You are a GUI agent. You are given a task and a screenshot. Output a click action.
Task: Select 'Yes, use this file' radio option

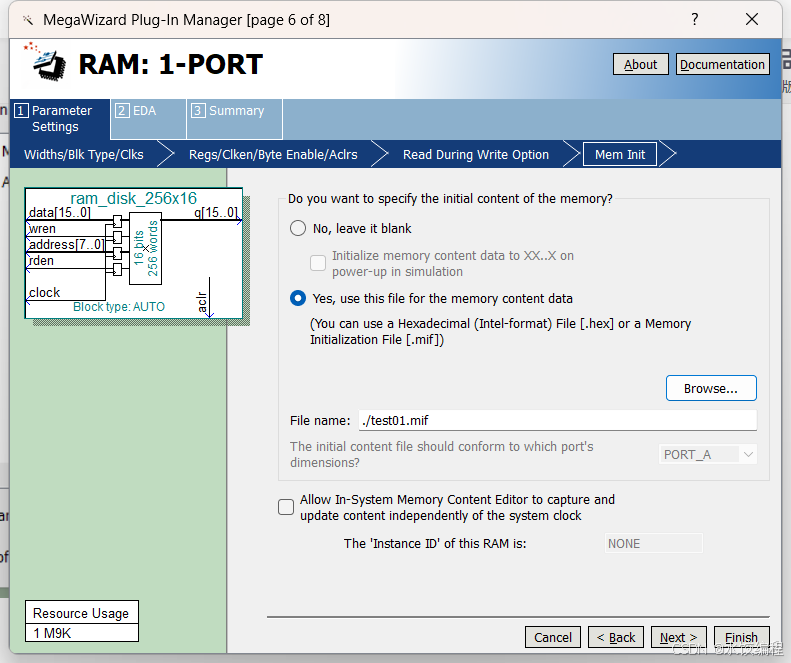coord(298,298)
